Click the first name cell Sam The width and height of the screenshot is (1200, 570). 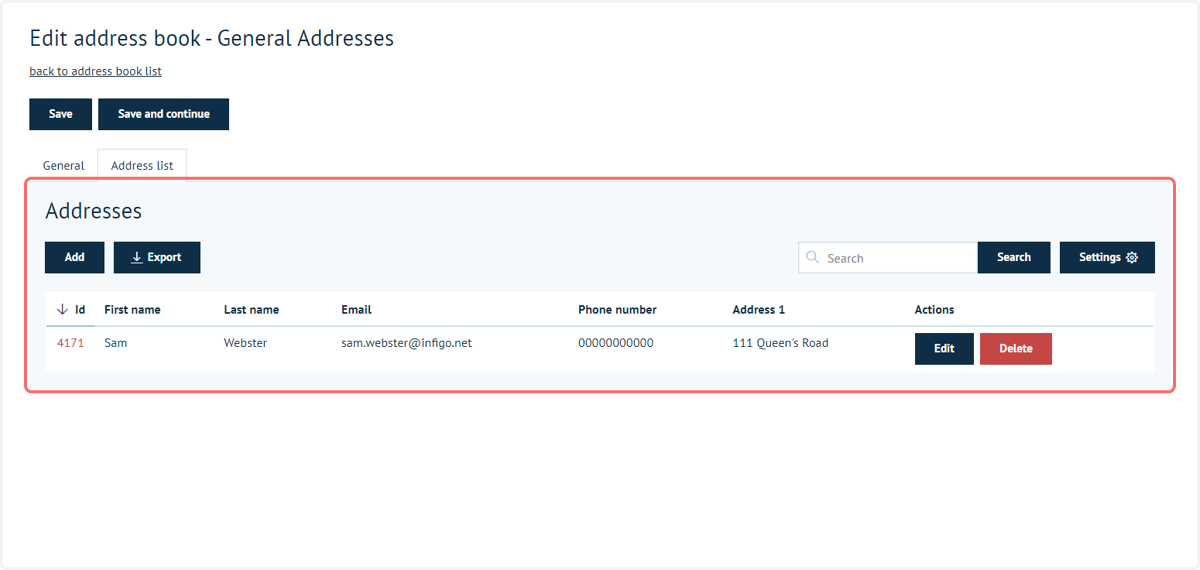tap(115, 343)
